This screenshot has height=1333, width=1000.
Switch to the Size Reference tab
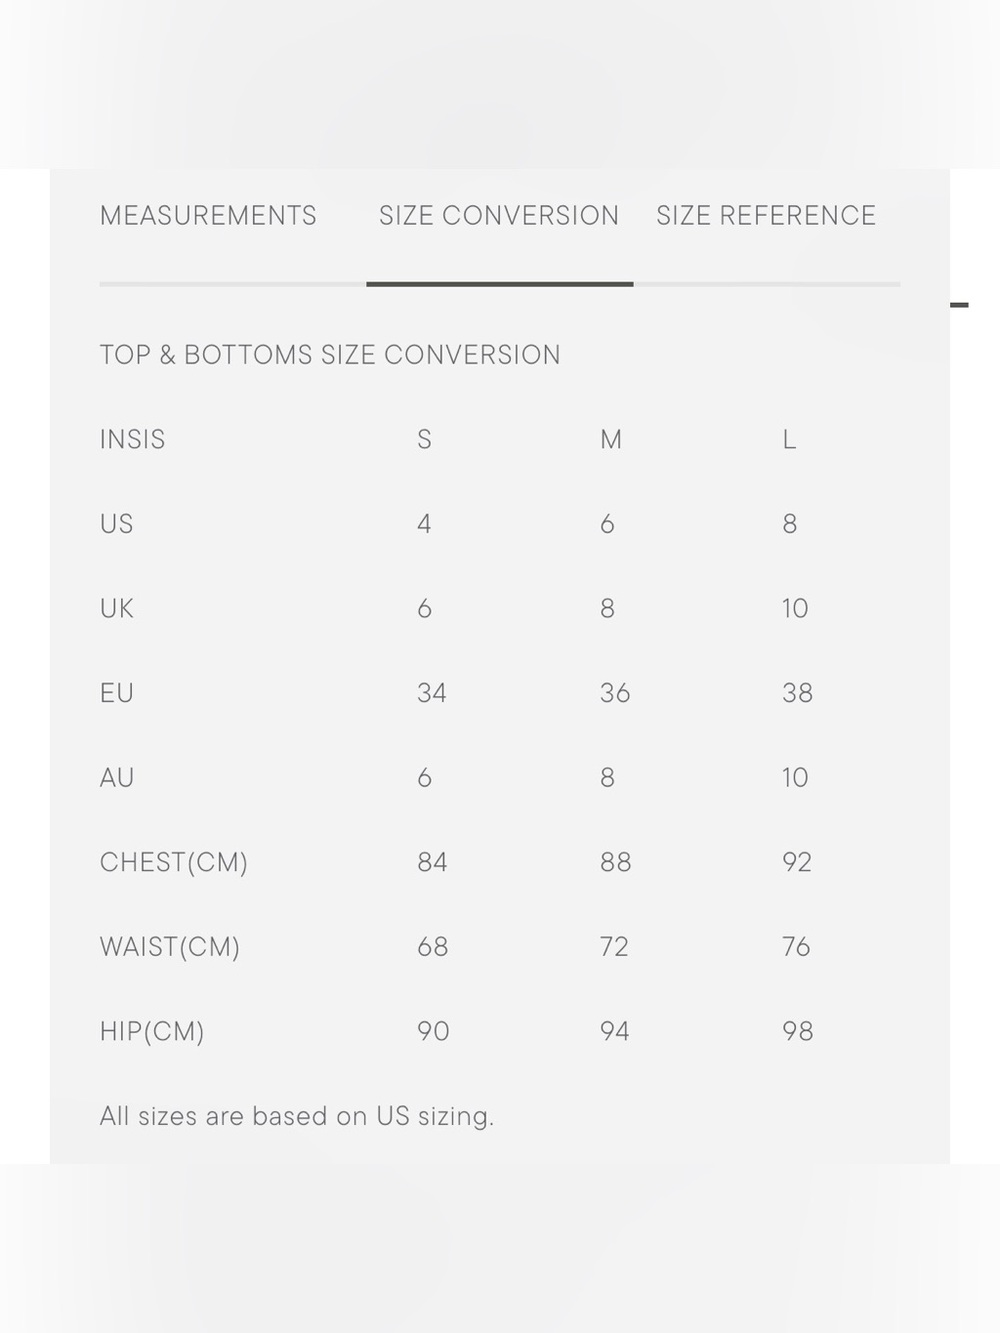tap(766, 216)
